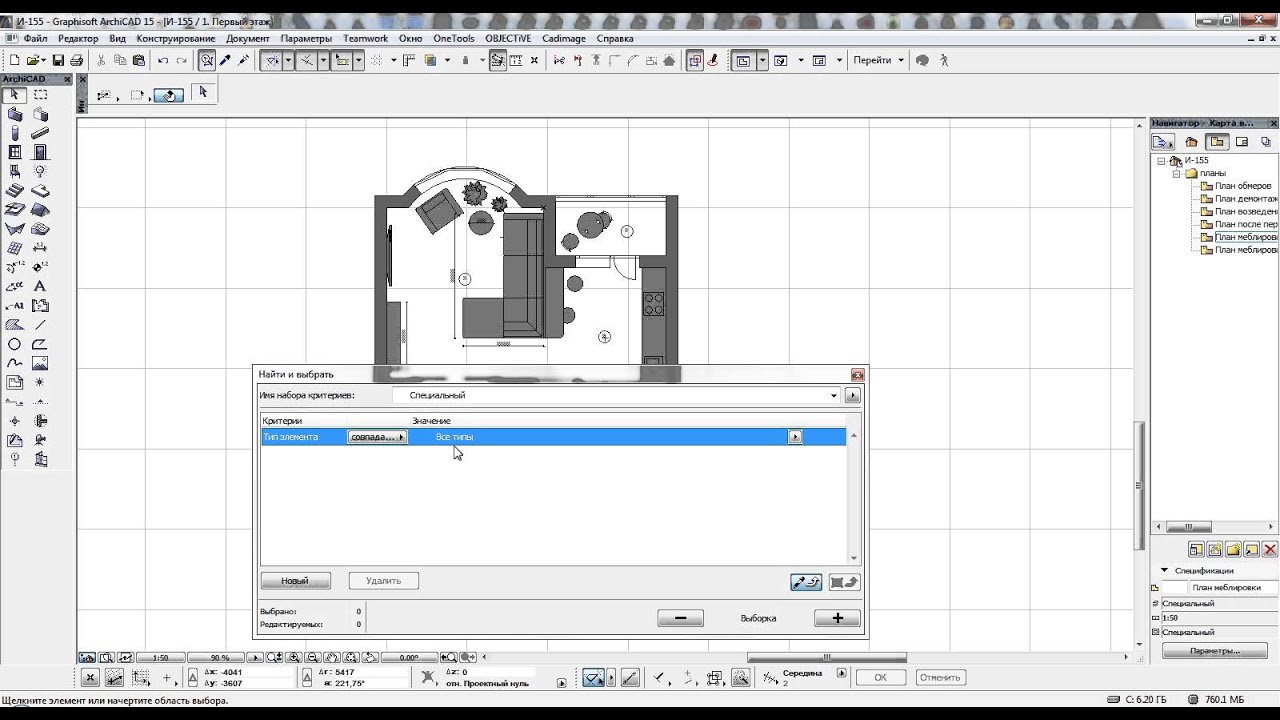The image size is (1280, 720).
Task: Click the Print icon in the toolbar
Action: tap(76, 60)
